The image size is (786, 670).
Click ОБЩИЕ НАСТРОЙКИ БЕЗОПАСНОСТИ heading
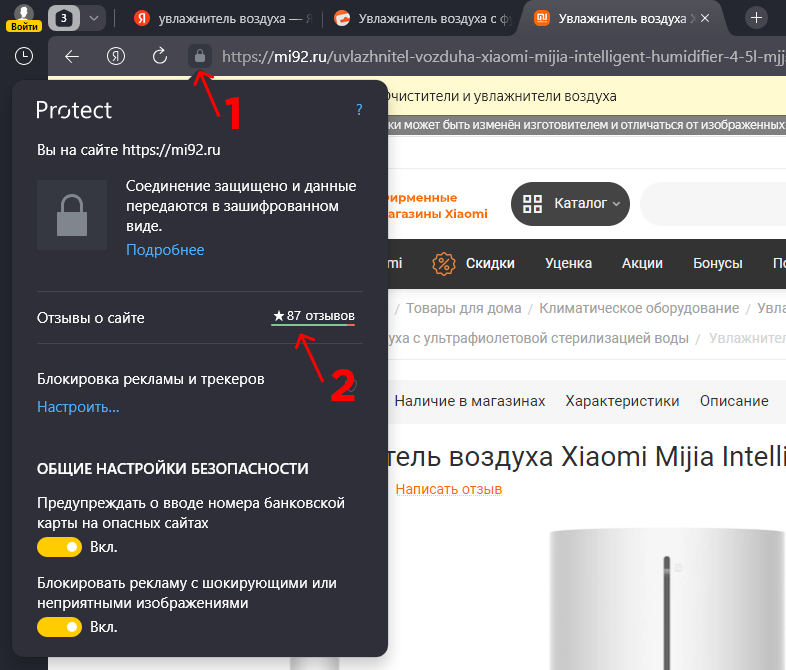coord(172,469)
